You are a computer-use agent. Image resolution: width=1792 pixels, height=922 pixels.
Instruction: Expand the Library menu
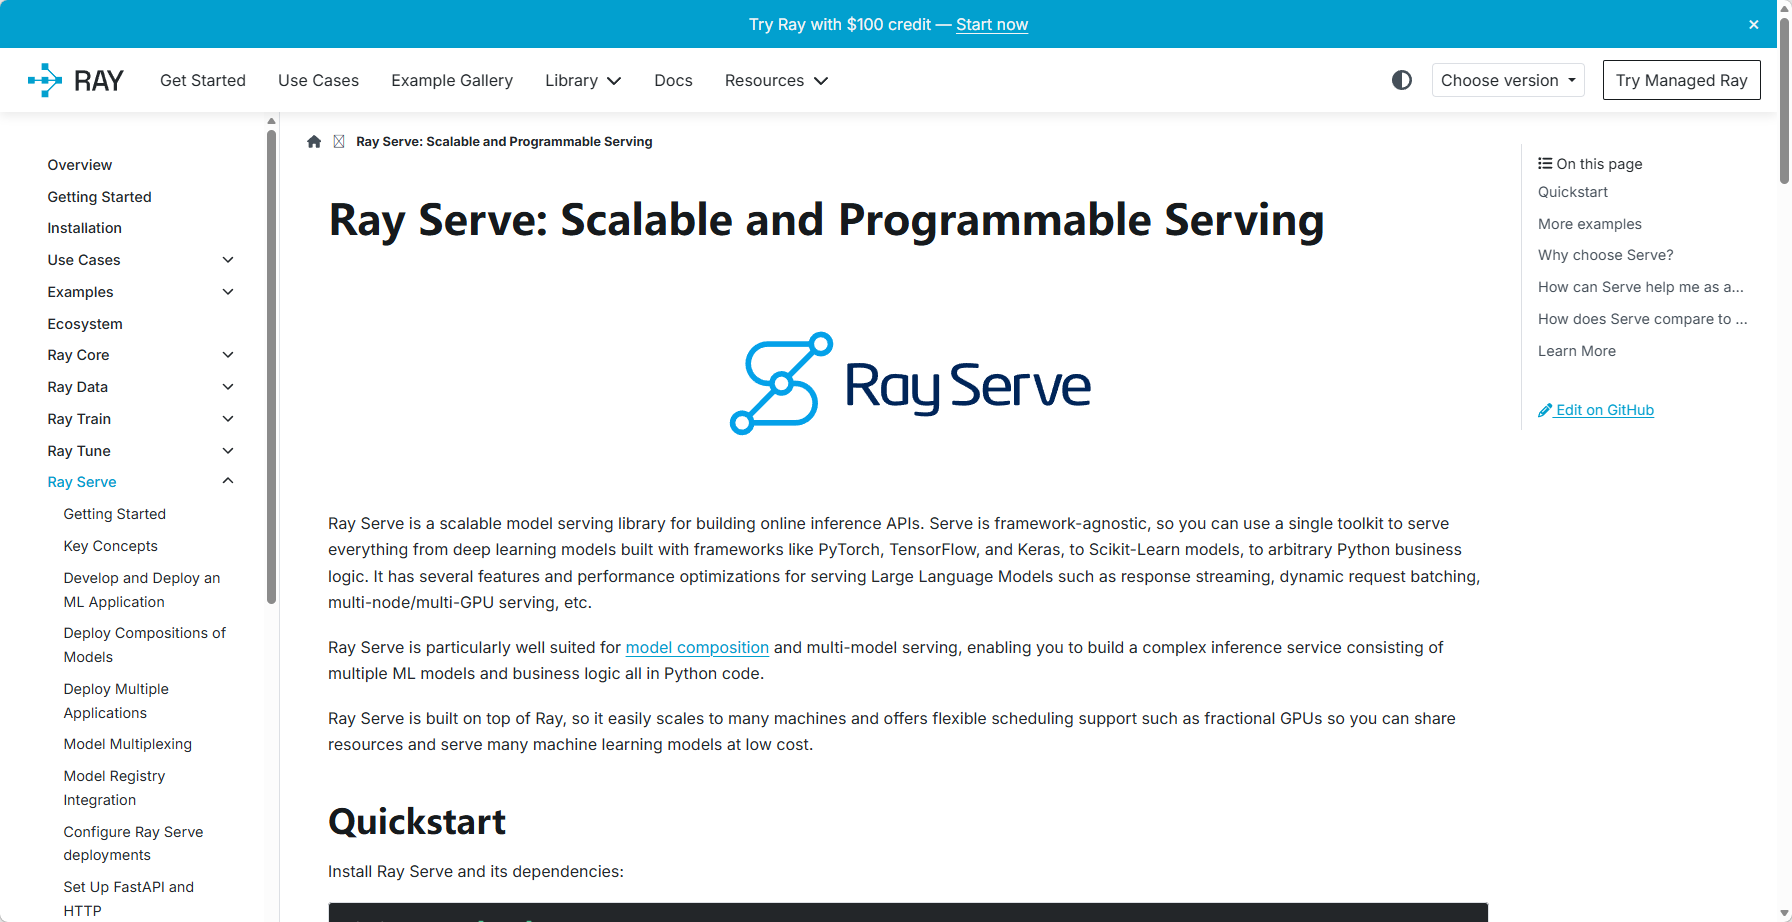point(583,80)
